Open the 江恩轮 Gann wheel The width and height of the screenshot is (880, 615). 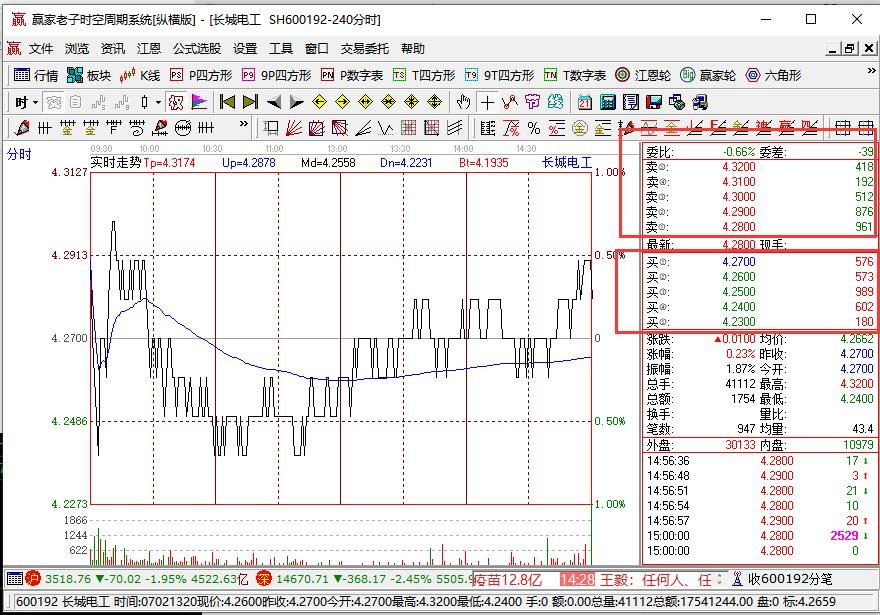643,75
